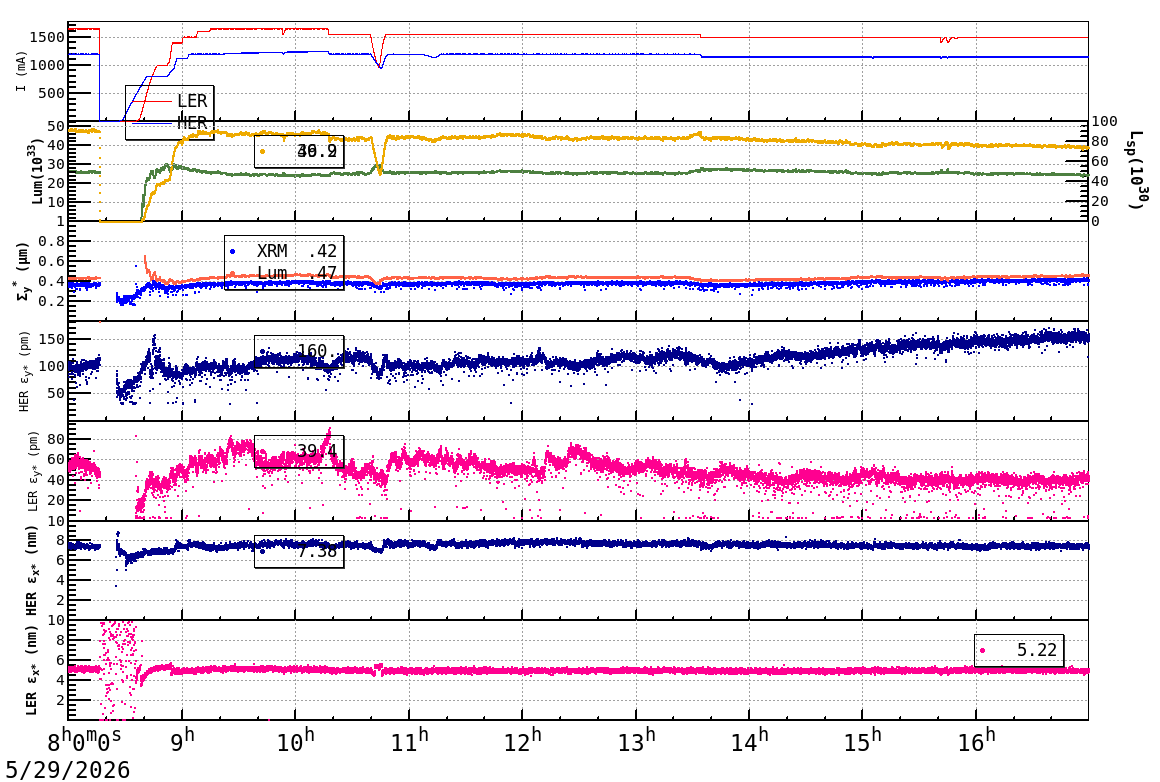1160x782 pixels.
Task: Click the 5/29/2026 date label
Action: [67, 769]
